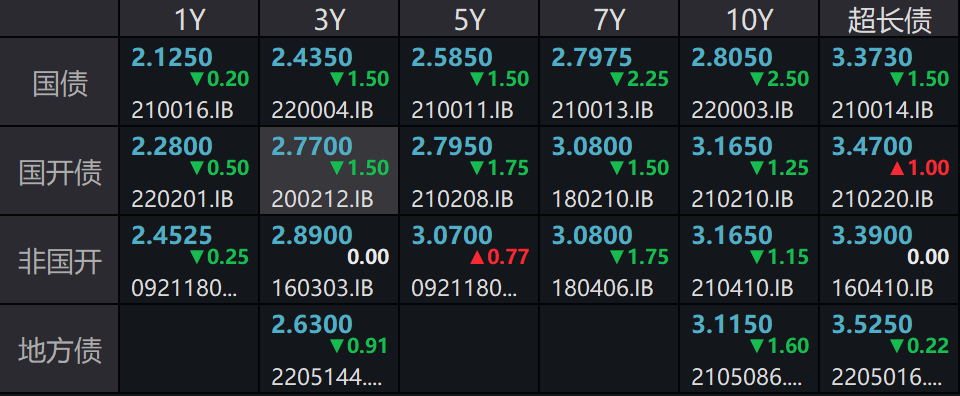Select the highlighted cell 200212.IB
Image resolution: width=960 pixels, height=396 pixels.
click(x=329, y=171)
